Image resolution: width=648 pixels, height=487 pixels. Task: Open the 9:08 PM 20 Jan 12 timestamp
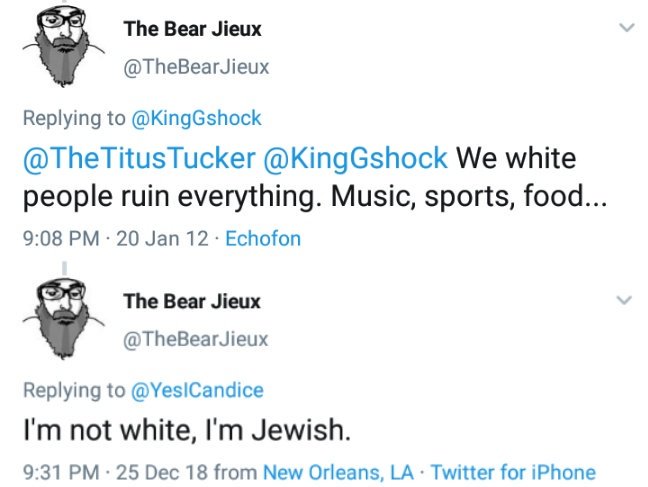(x=112, y=238)
